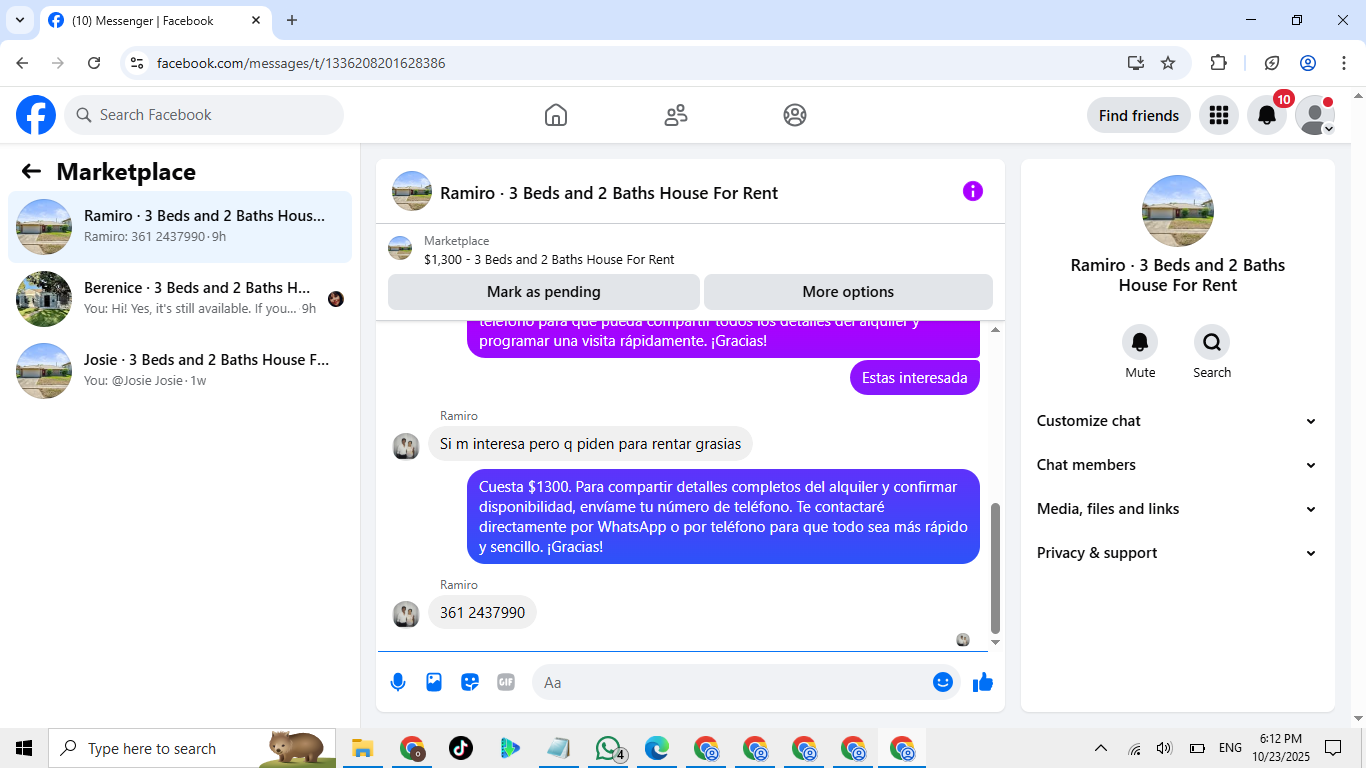Open the Windows Start menu
This screenshot has width=1366, height=768.
[24, 748]
